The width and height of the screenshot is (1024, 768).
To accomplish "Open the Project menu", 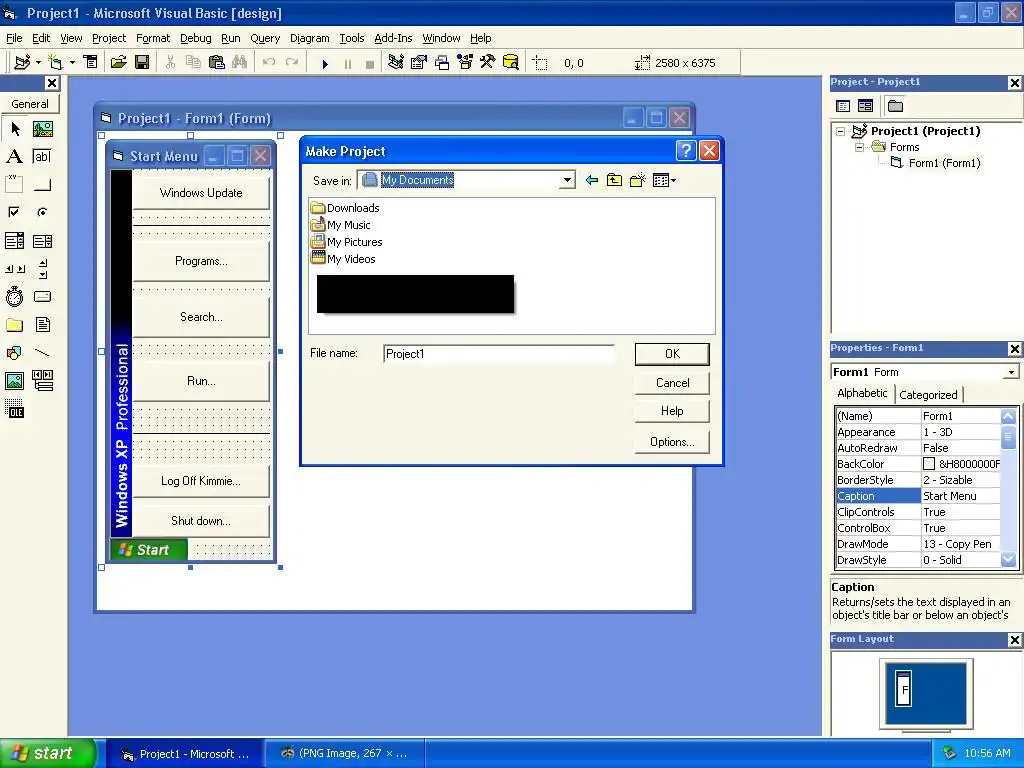I will [x=108, y=38].
